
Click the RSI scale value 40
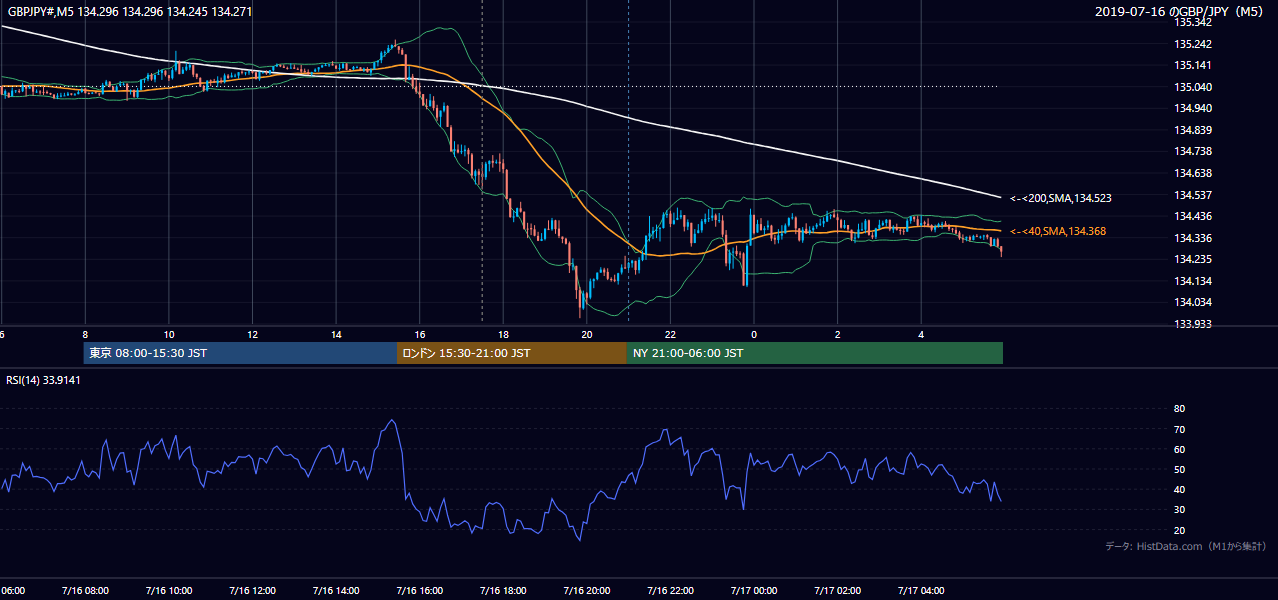pos(1179,489)
